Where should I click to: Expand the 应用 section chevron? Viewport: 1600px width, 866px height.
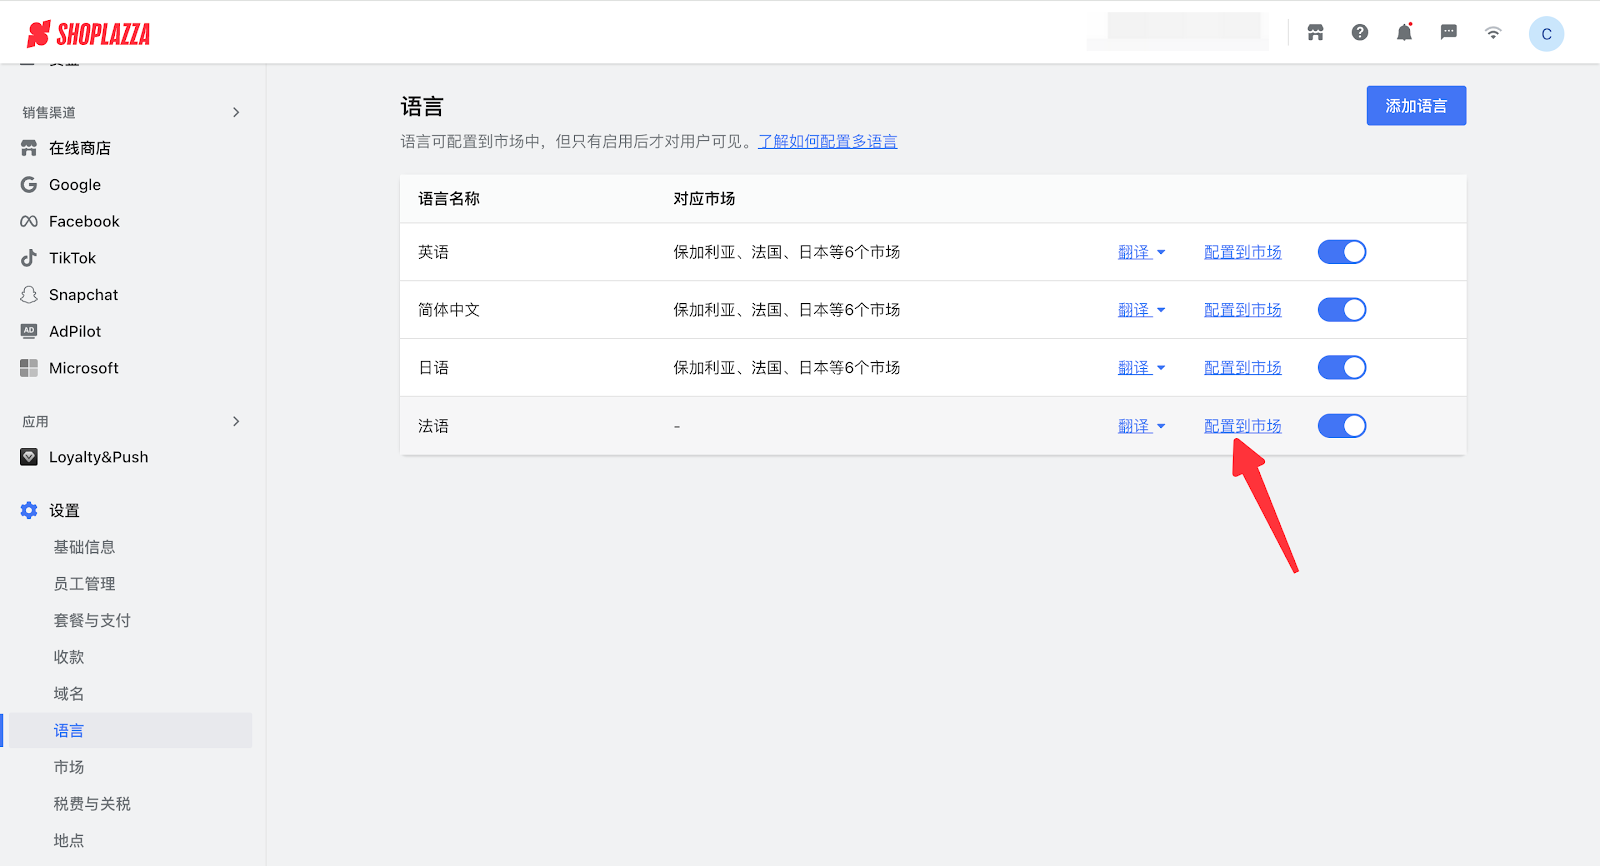[236, 421]
